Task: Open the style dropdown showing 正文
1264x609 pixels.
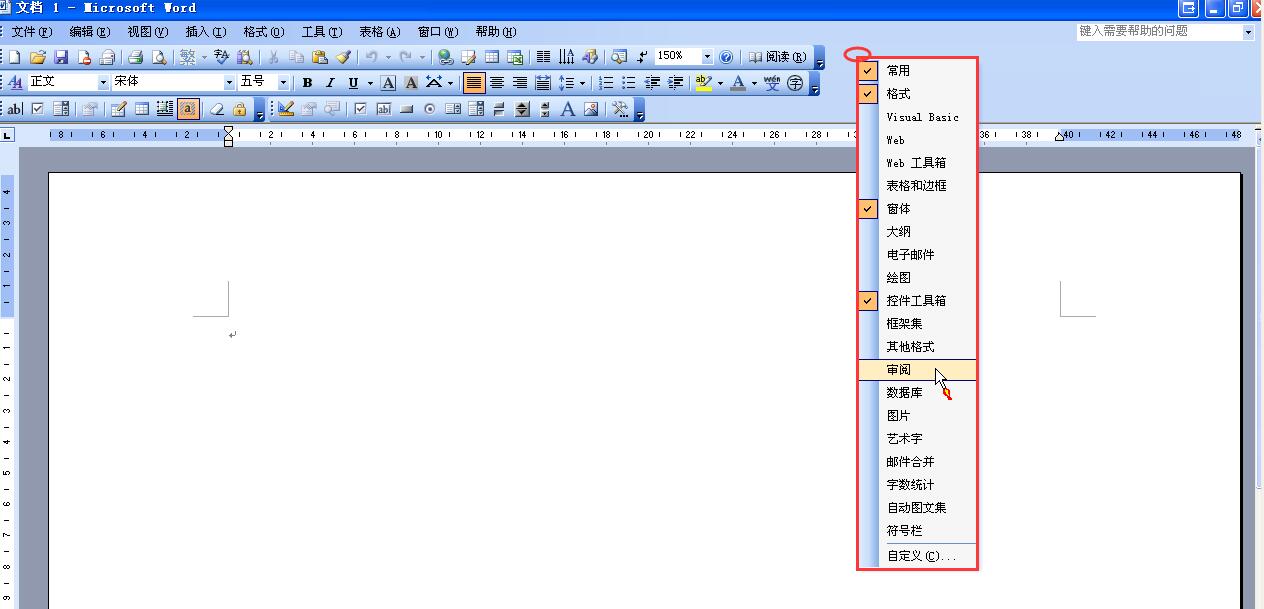Action: 104,83
